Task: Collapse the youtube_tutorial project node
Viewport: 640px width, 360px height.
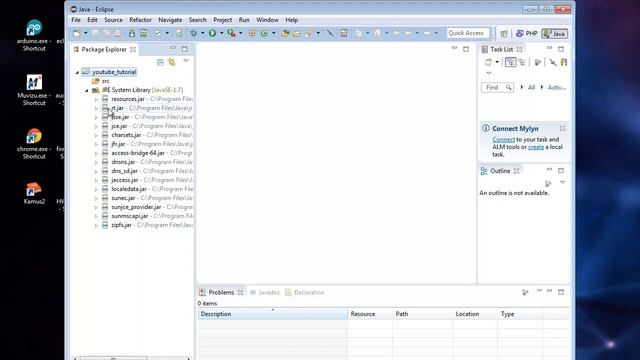Action: pyautogui.click(x=77, y=72)
